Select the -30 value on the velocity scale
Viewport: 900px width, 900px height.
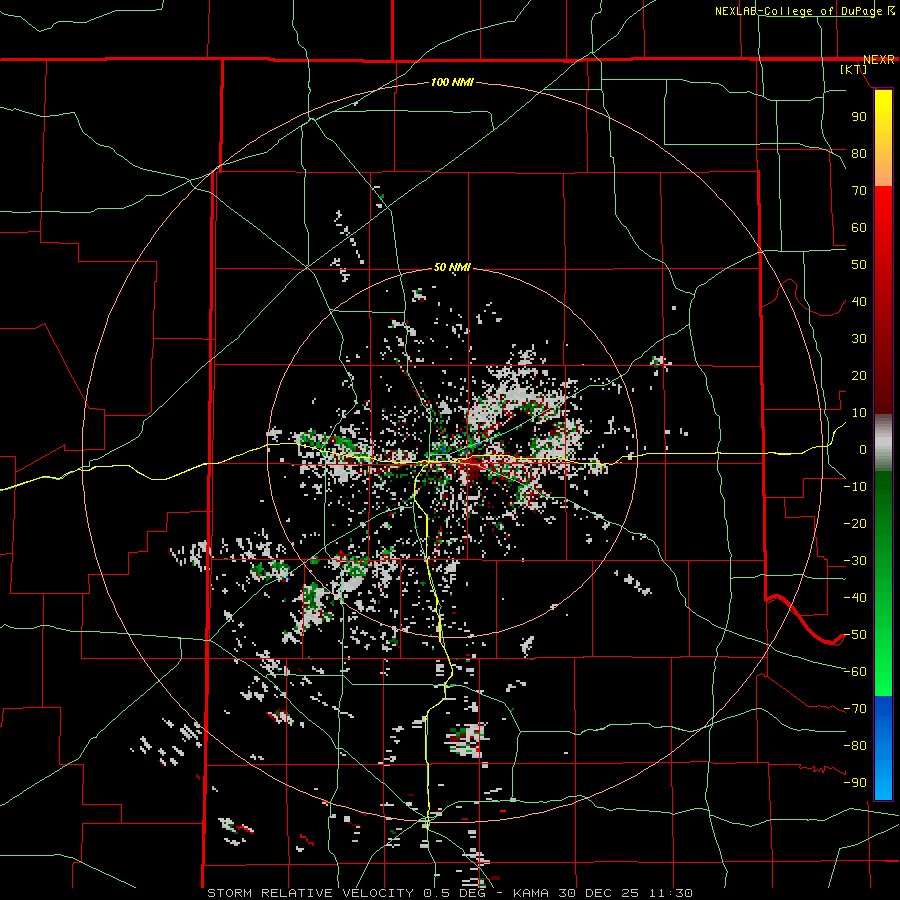click(x=855, y=561)
